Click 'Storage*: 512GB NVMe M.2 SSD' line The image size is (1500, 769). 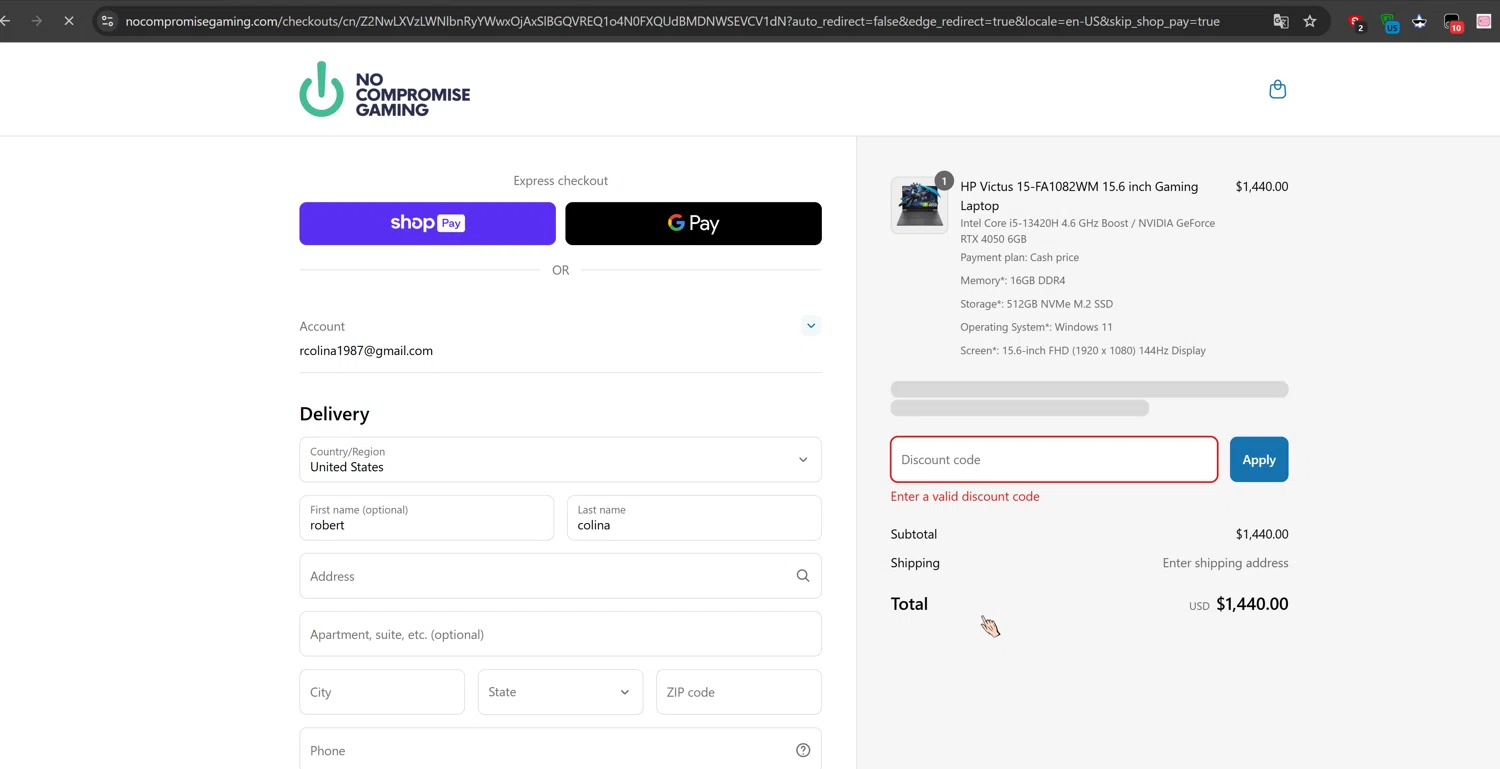[x=1036, y=304]
